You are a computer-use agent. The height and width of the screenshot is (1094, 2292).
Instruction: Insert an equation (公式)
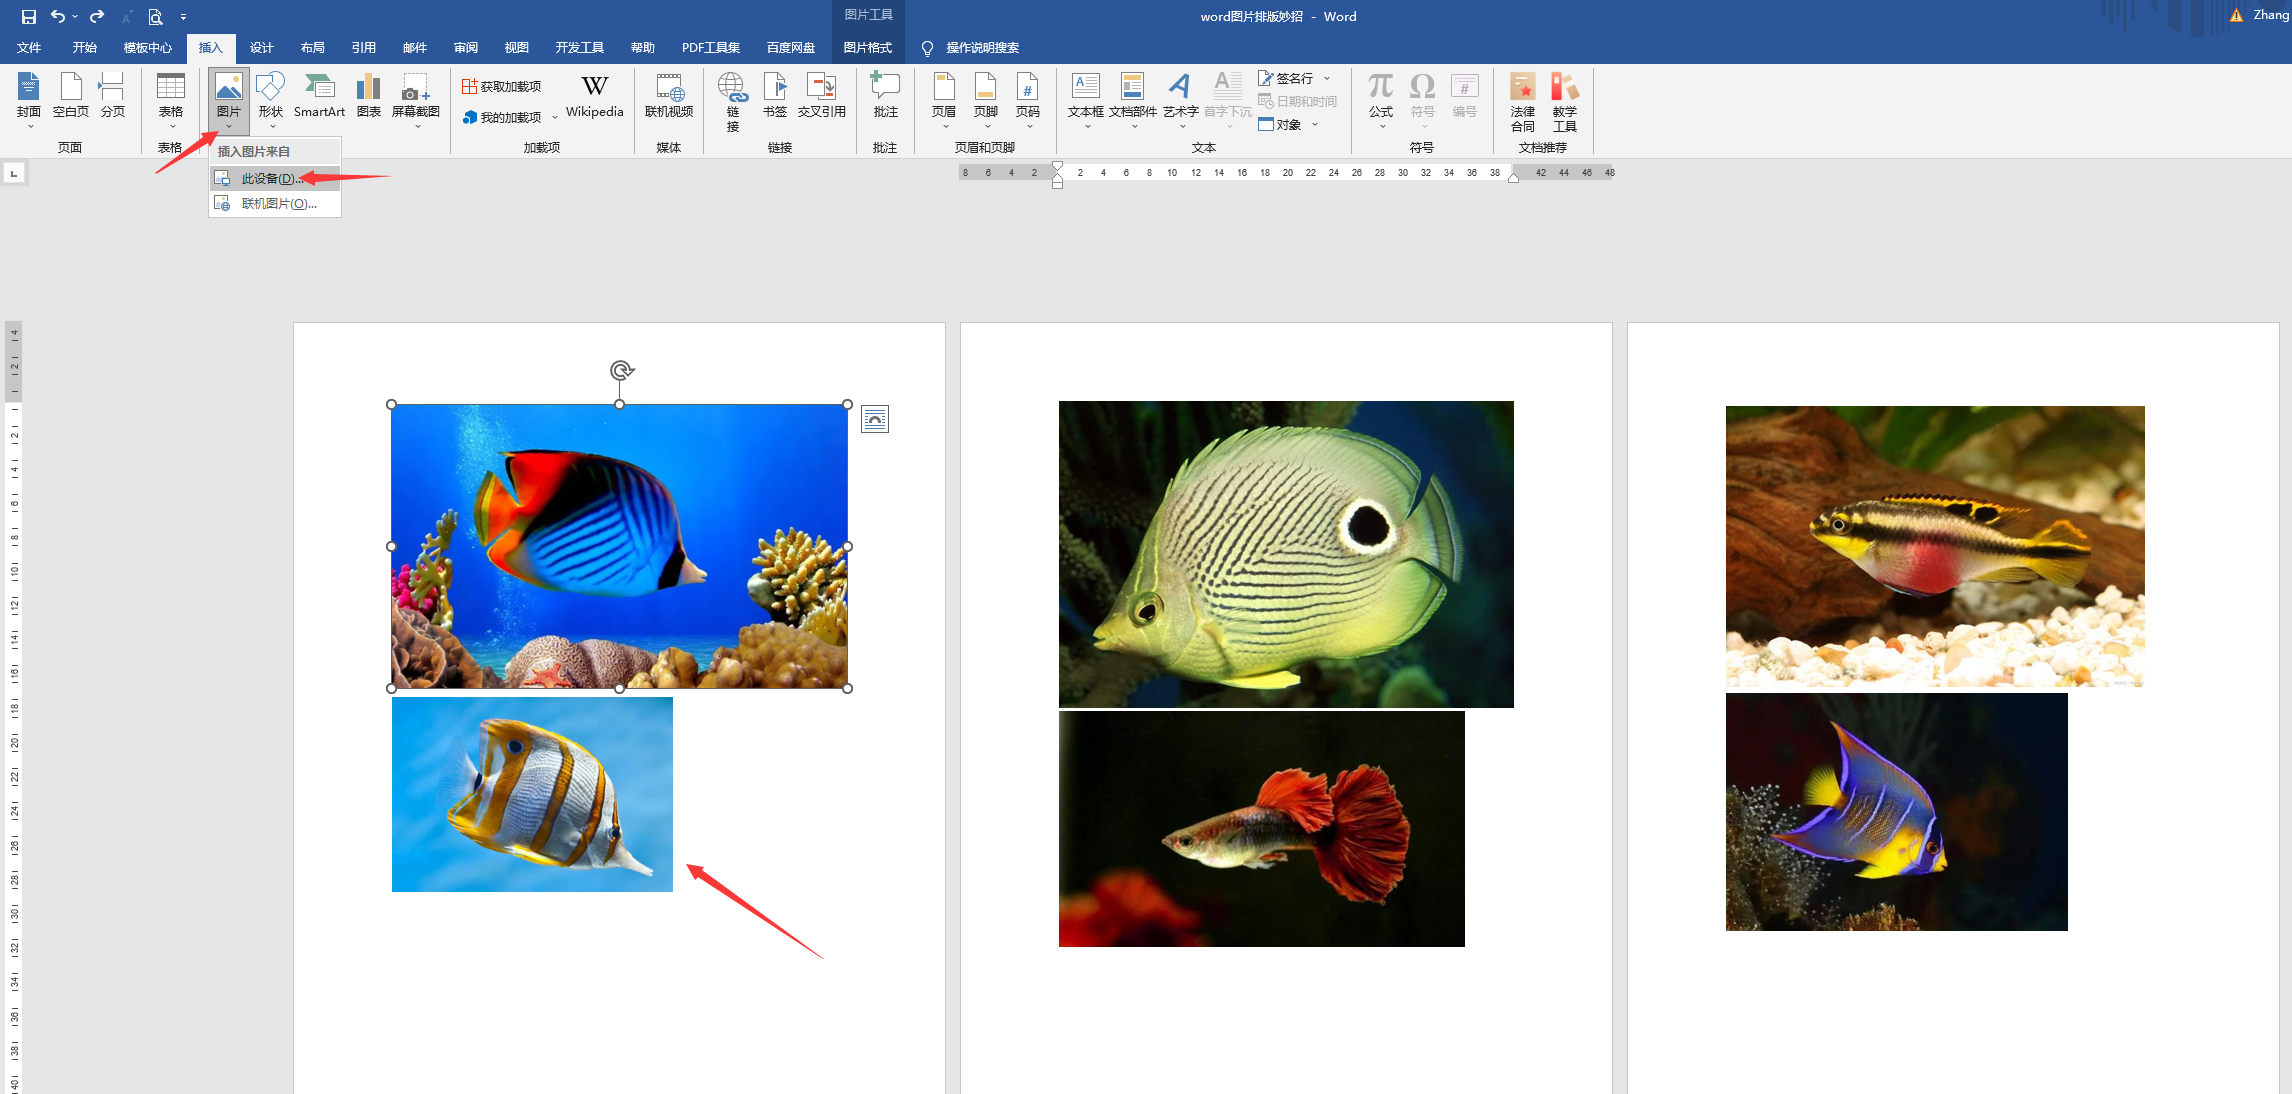point(1381,98)
